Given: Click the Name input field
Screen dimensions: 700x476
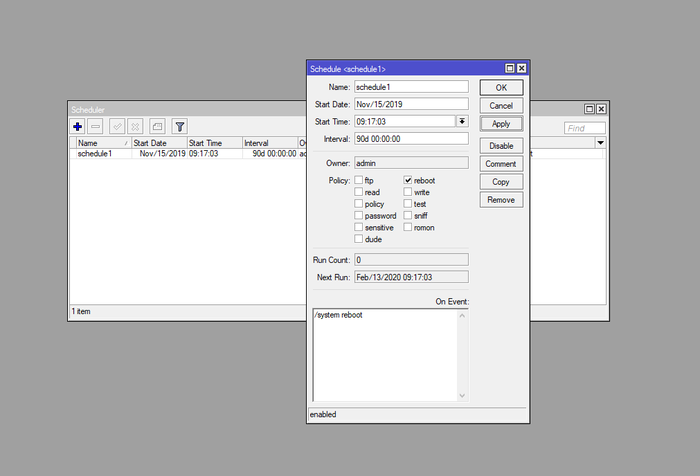Looking at the screenshot, I should [x=411, y=87].
